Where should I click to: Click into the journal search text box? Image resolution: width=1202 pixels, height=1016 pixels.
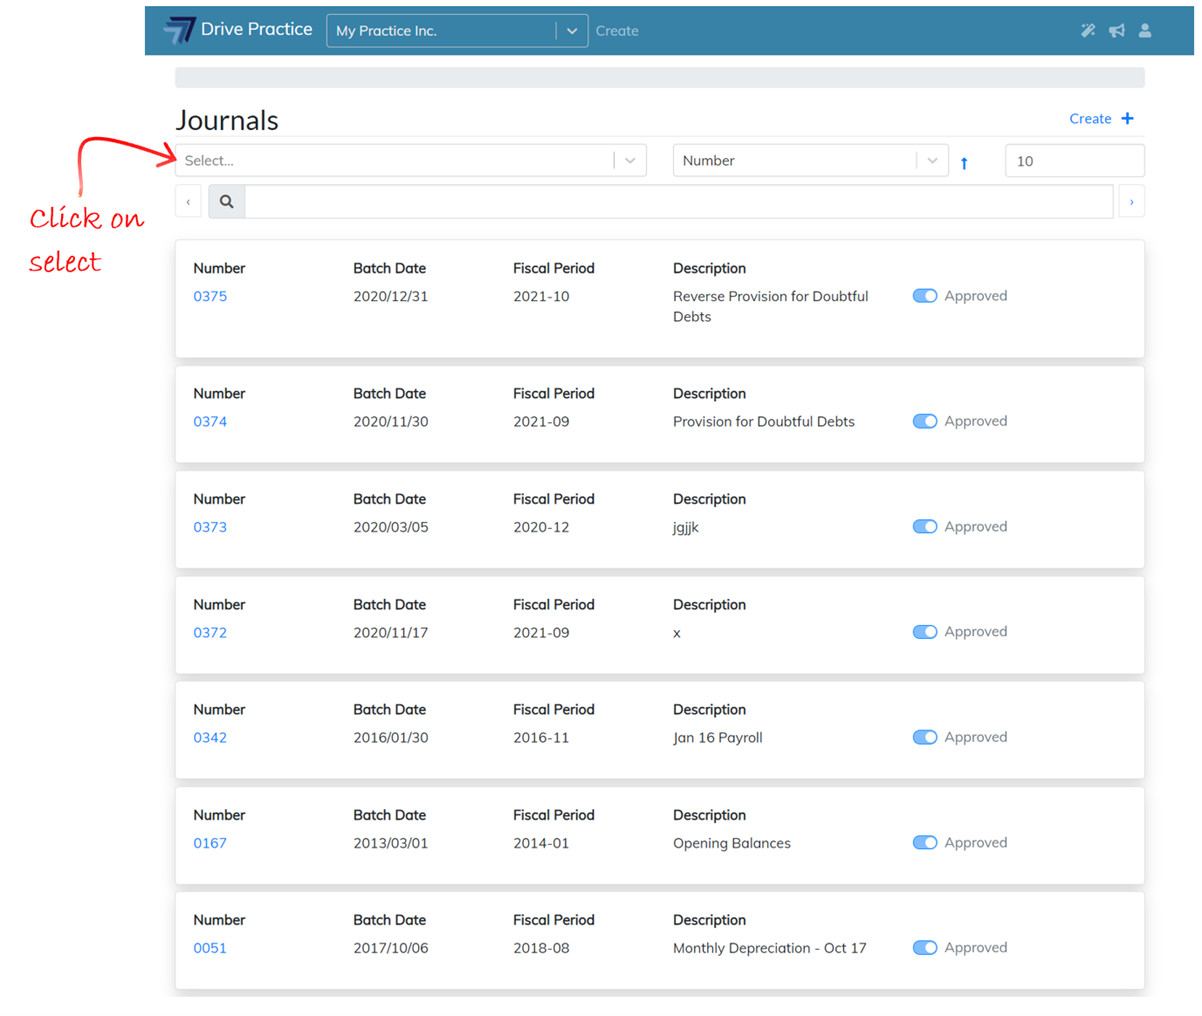click(679, 202)
